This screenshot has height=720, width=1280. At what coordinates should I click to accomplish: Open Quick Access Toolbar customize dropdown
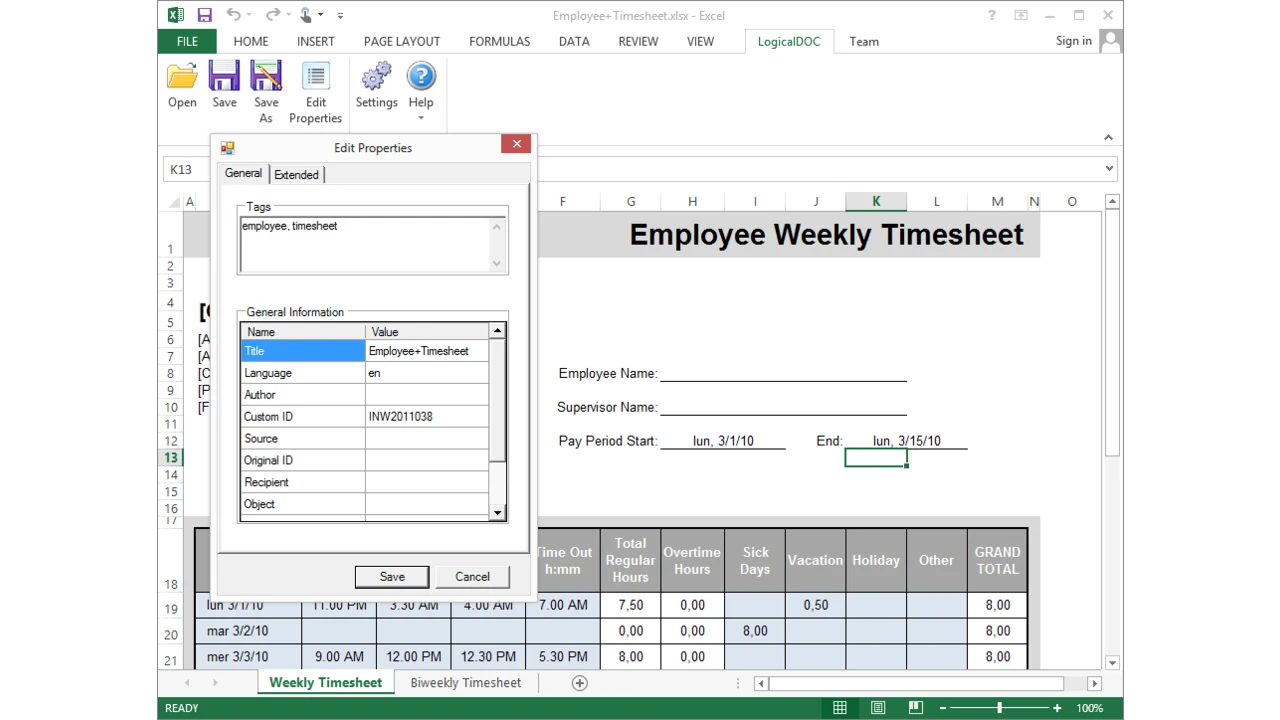[x=340, y=16]
